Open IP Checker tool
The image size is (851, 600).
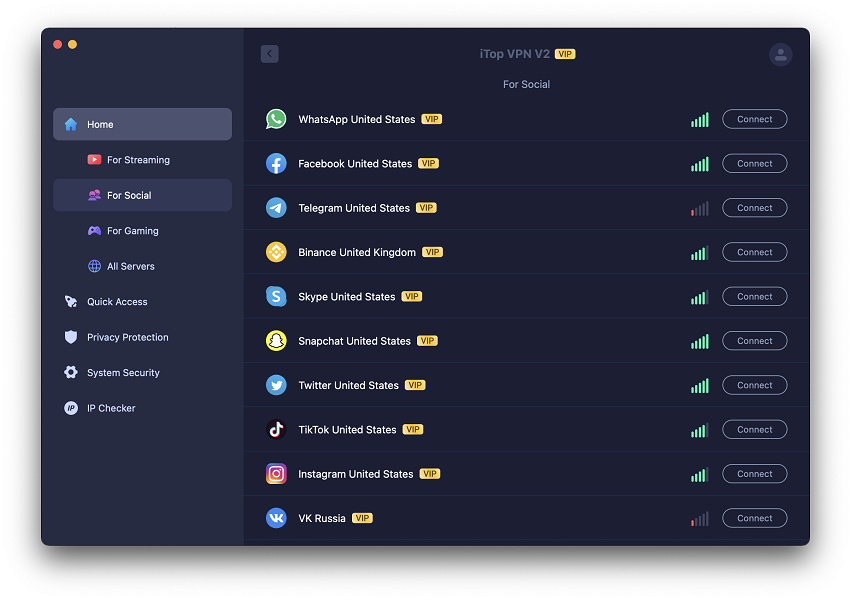tap(142, 408)
